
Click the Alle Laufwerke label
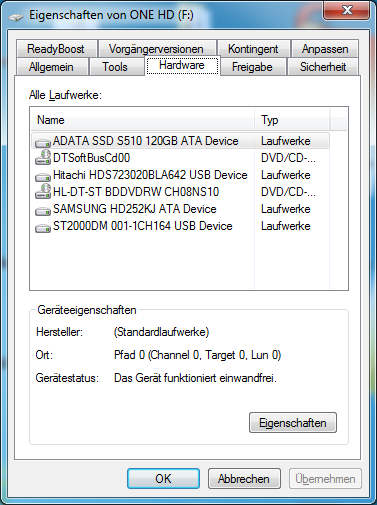(x=65, y=95)
